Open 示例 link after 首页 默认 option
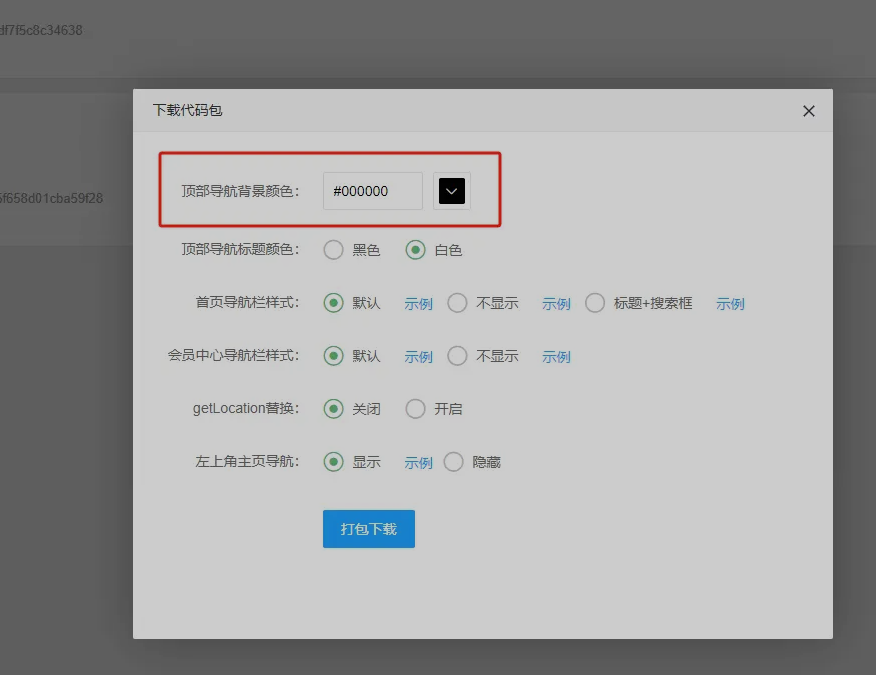The image size is (876, 675). [x=418, y=304]
